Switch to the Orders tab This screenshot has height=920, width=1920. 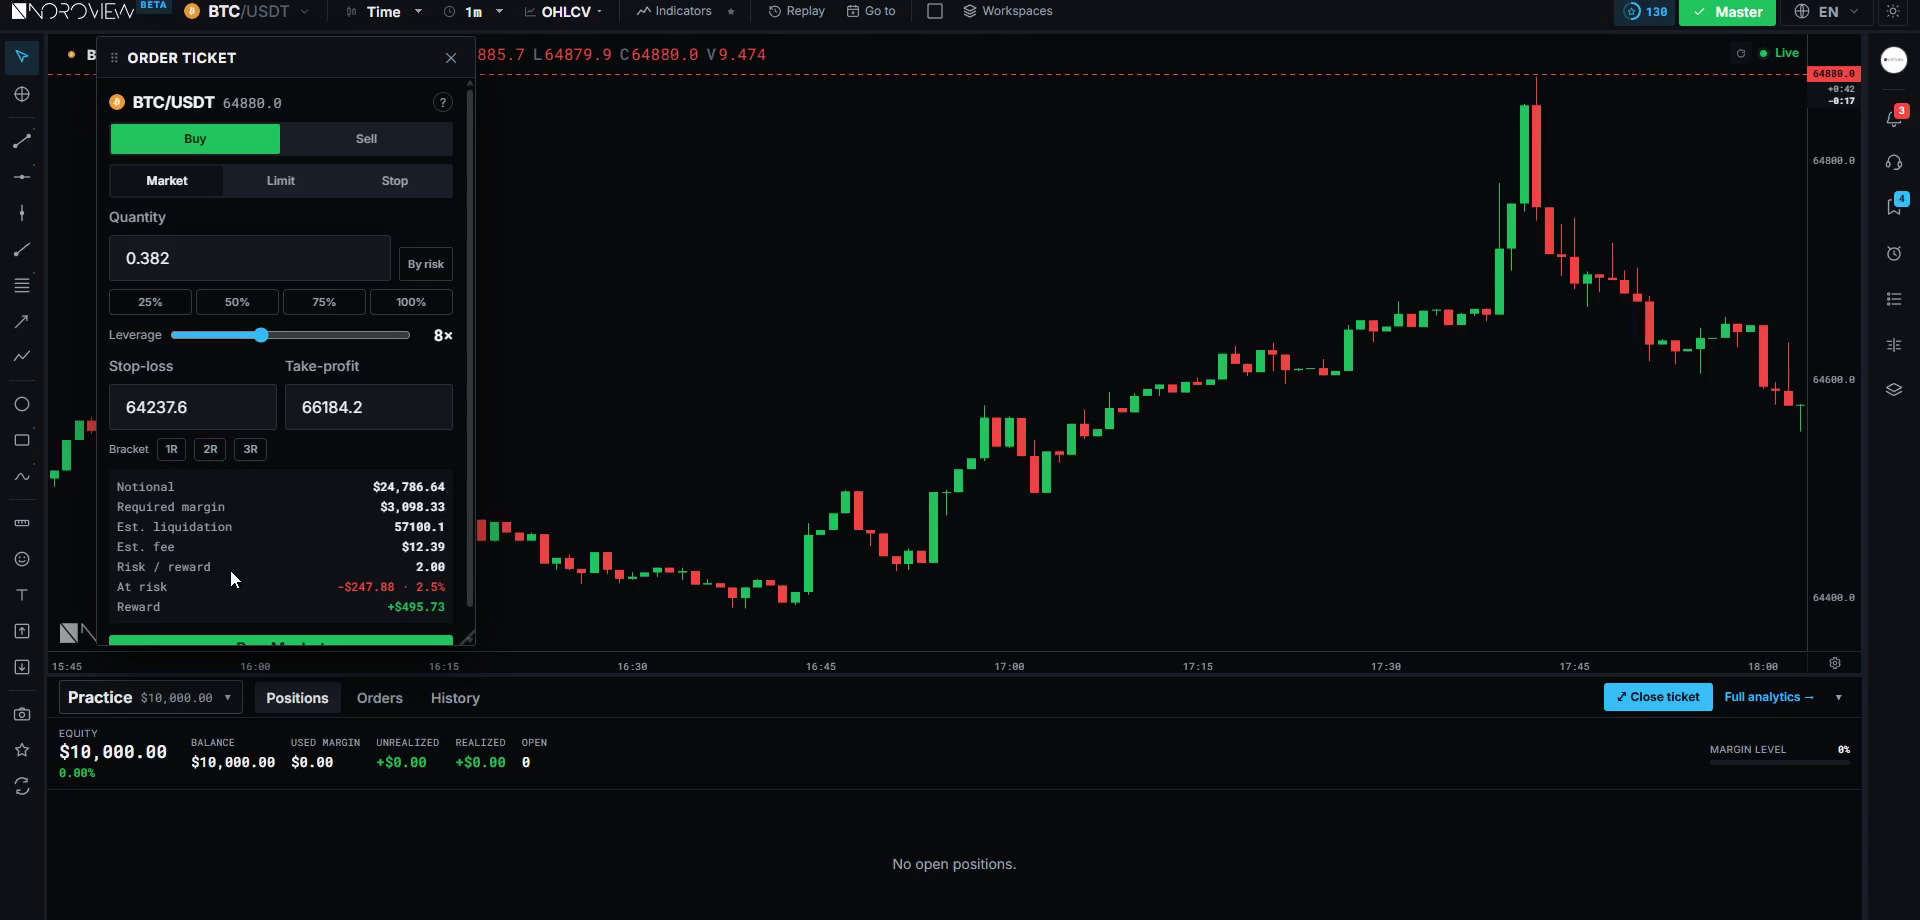coord(380,698)
